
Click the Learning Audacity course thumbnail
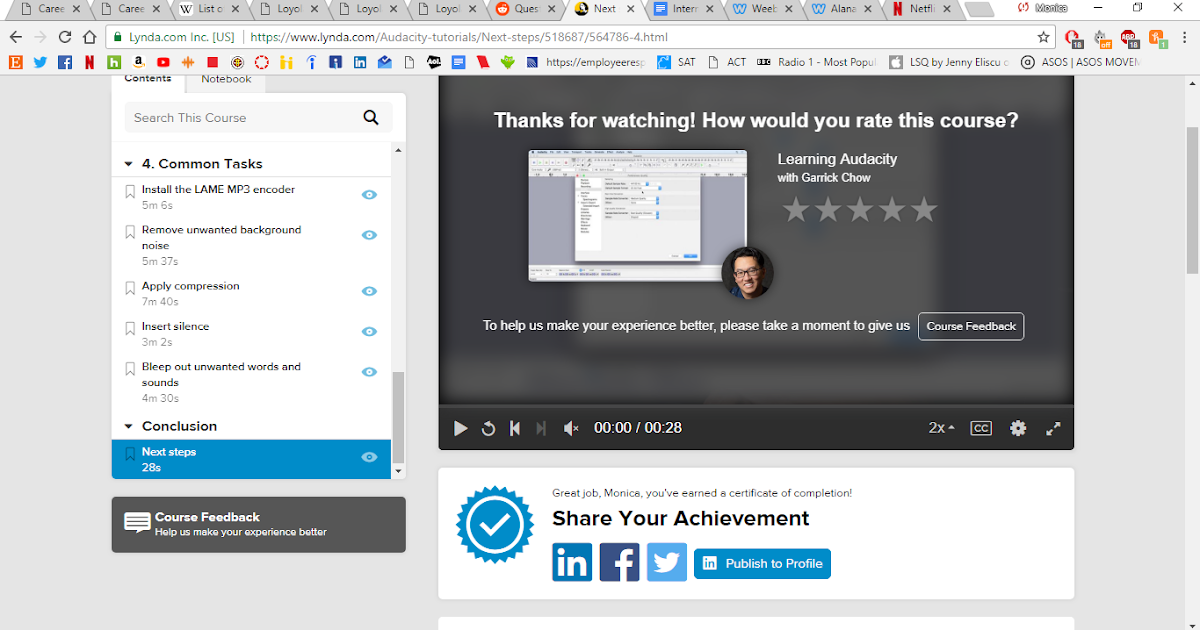pyautogui.click(x=637, y=216)
